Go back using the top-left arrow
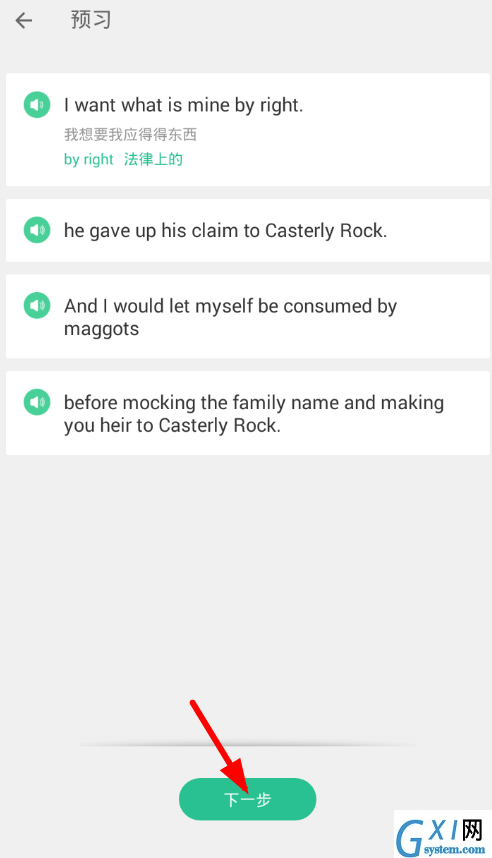Image resolution: width=492 pixels, height=858 pixels. tap(24, 21)
